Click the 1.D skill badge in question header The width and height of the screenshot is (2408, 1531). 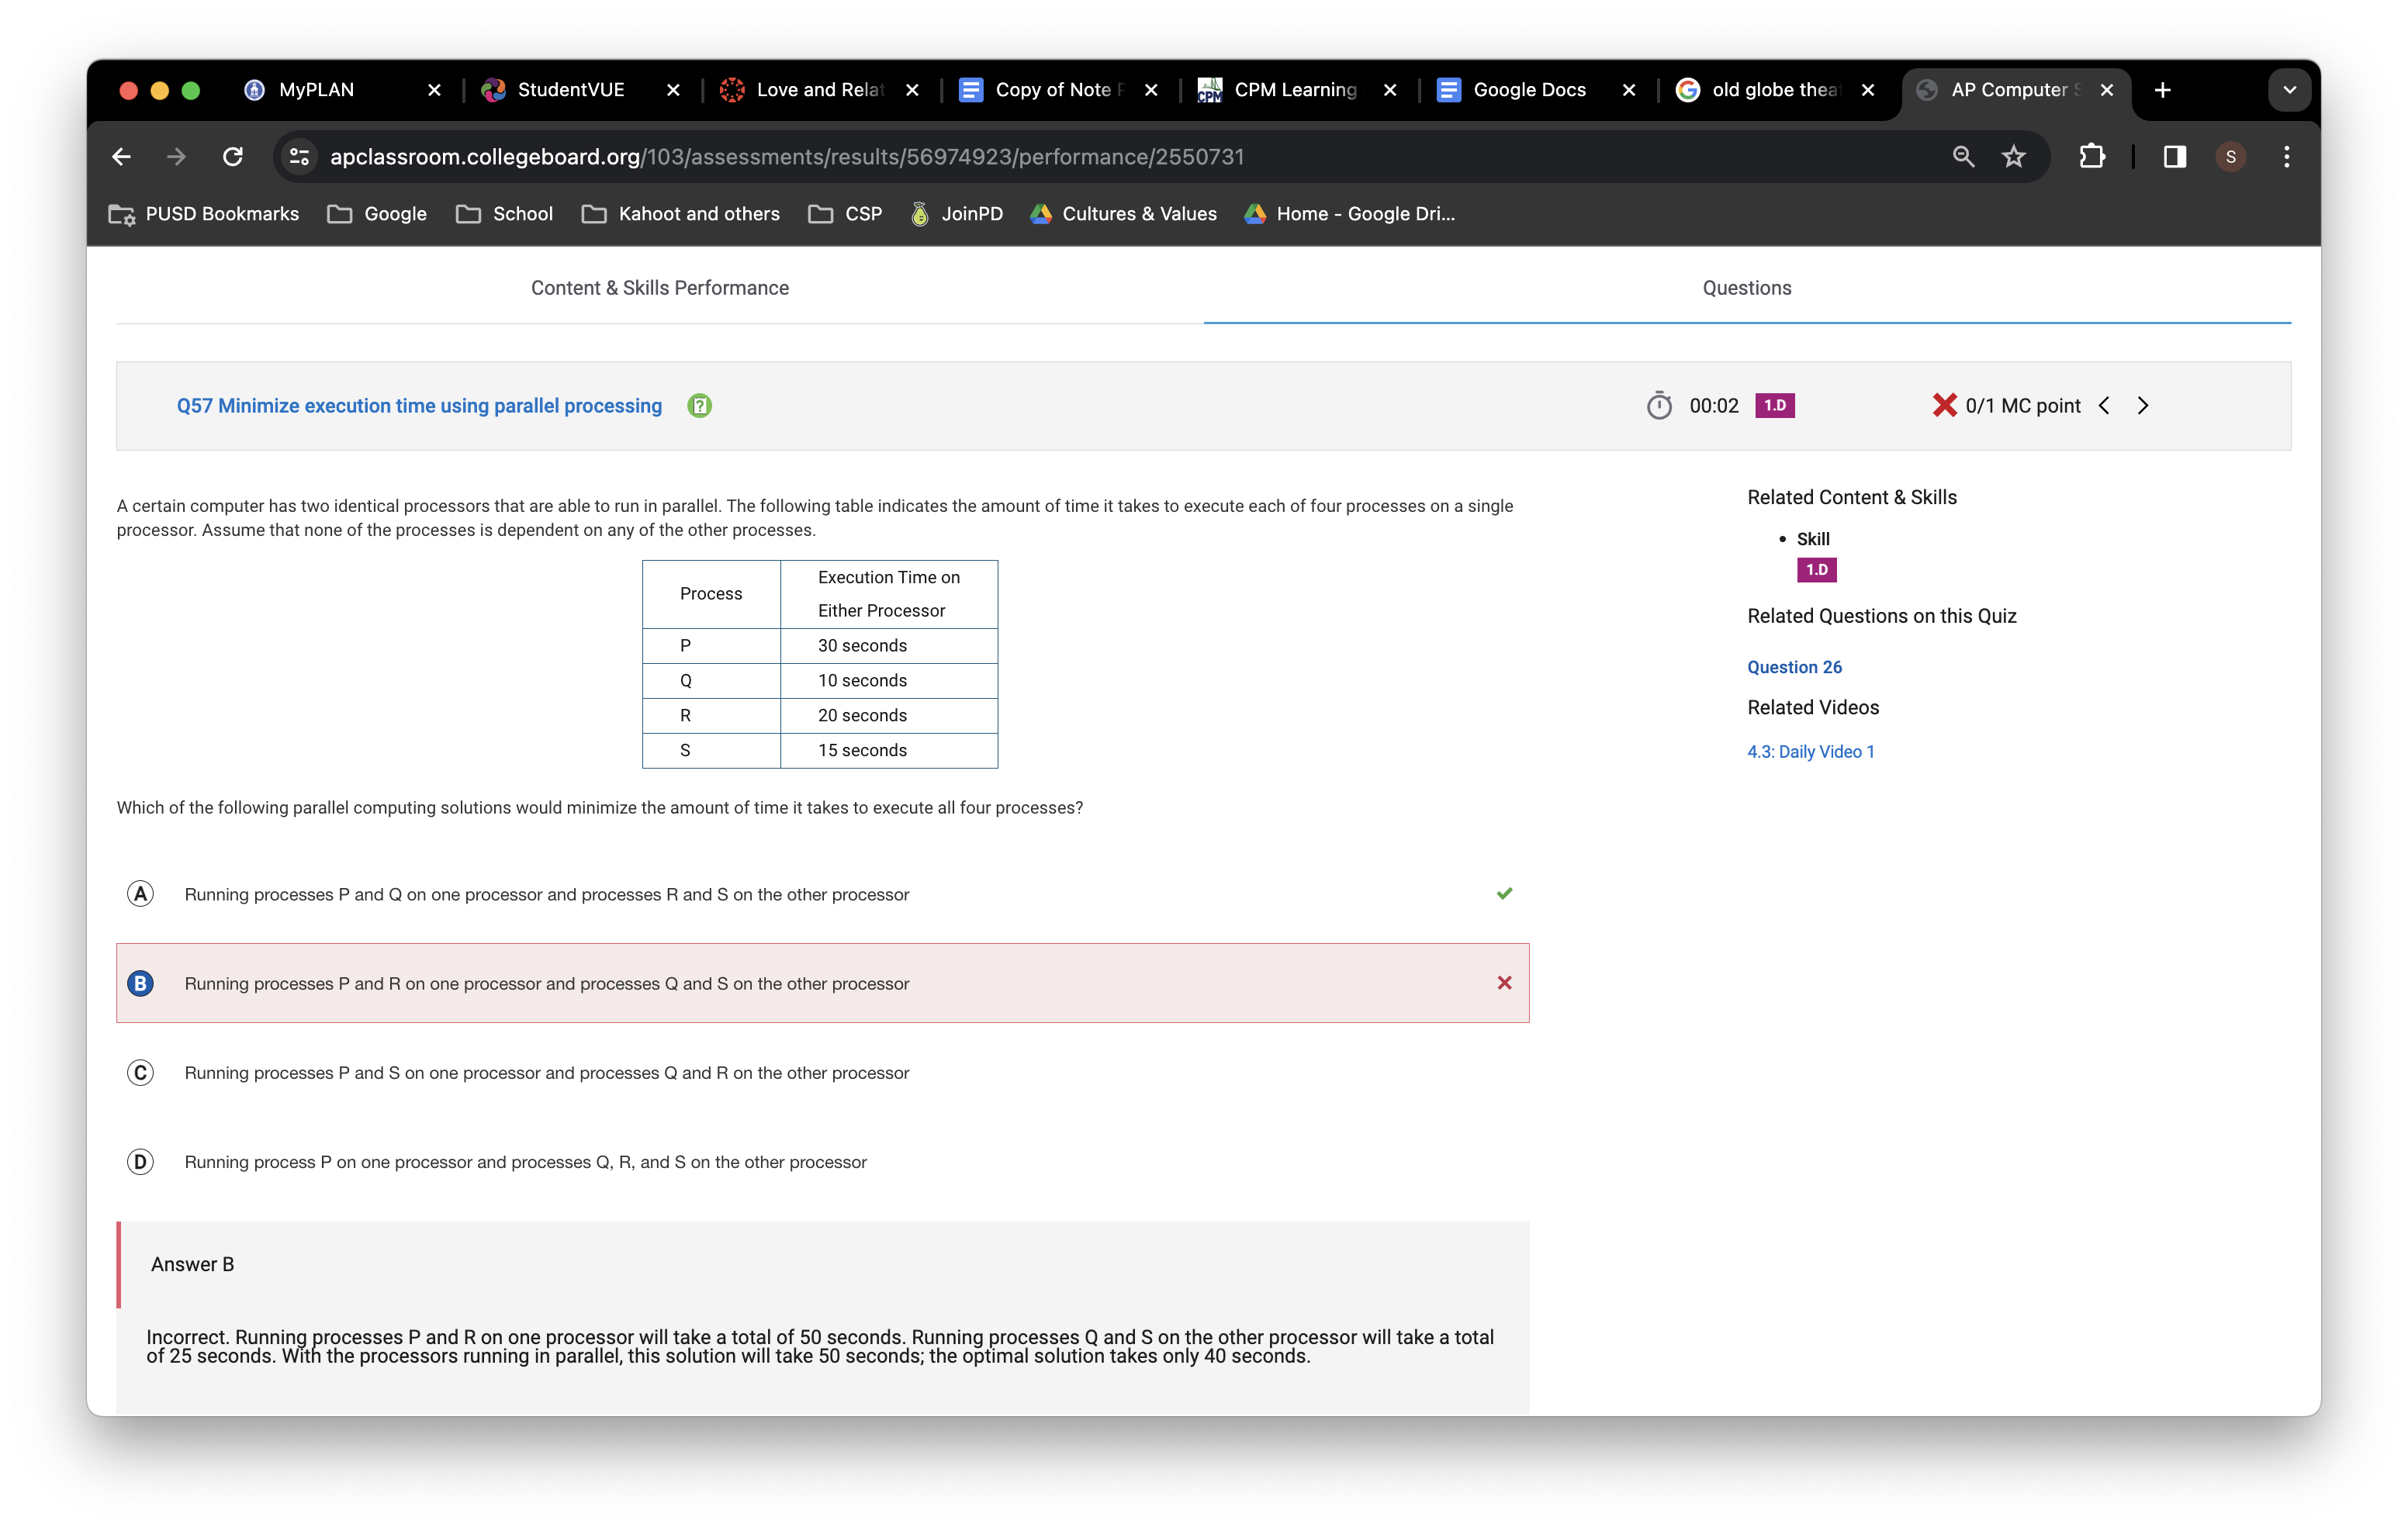pyautogui.click(x=1774, y=406)
